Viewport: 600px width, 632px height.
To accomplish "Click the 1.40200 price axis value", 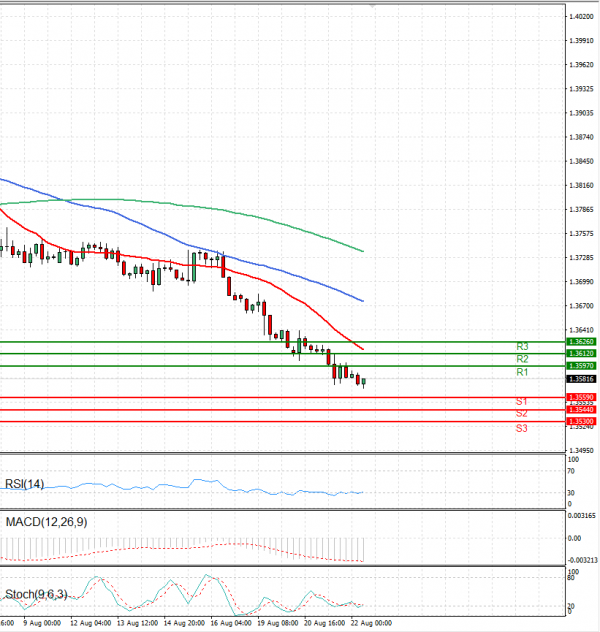I will click(x=581, y=17).
